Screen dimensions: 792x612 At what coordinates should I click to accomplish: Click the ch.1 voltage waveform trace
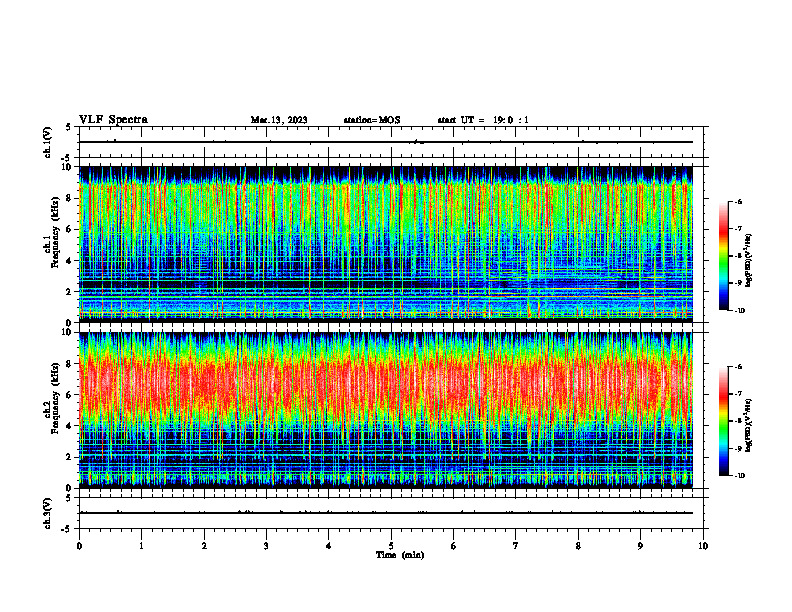386,142
